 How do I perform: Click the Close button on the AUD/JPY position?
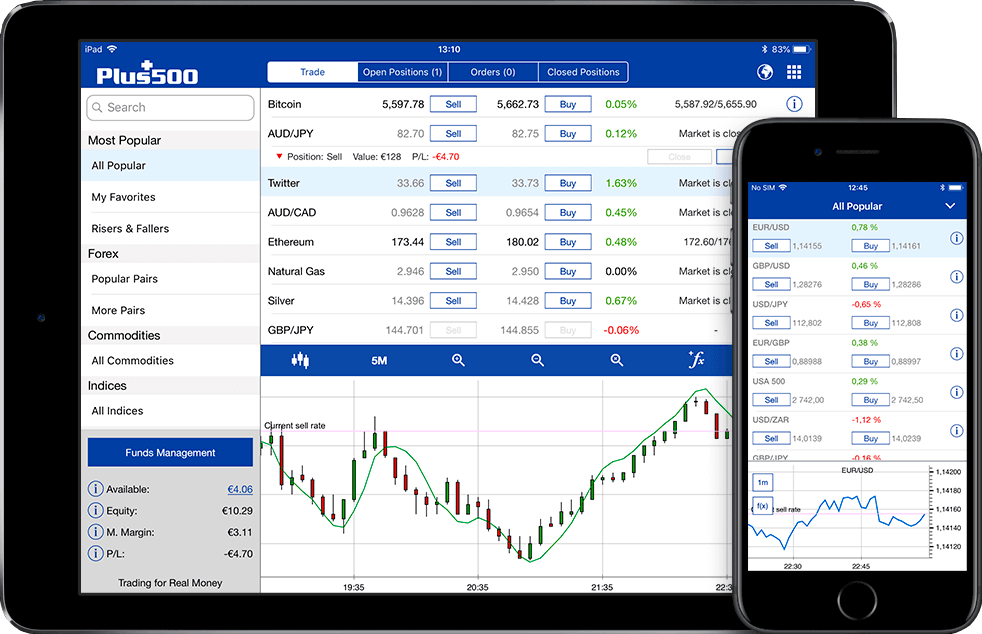(x=680, y=157)
